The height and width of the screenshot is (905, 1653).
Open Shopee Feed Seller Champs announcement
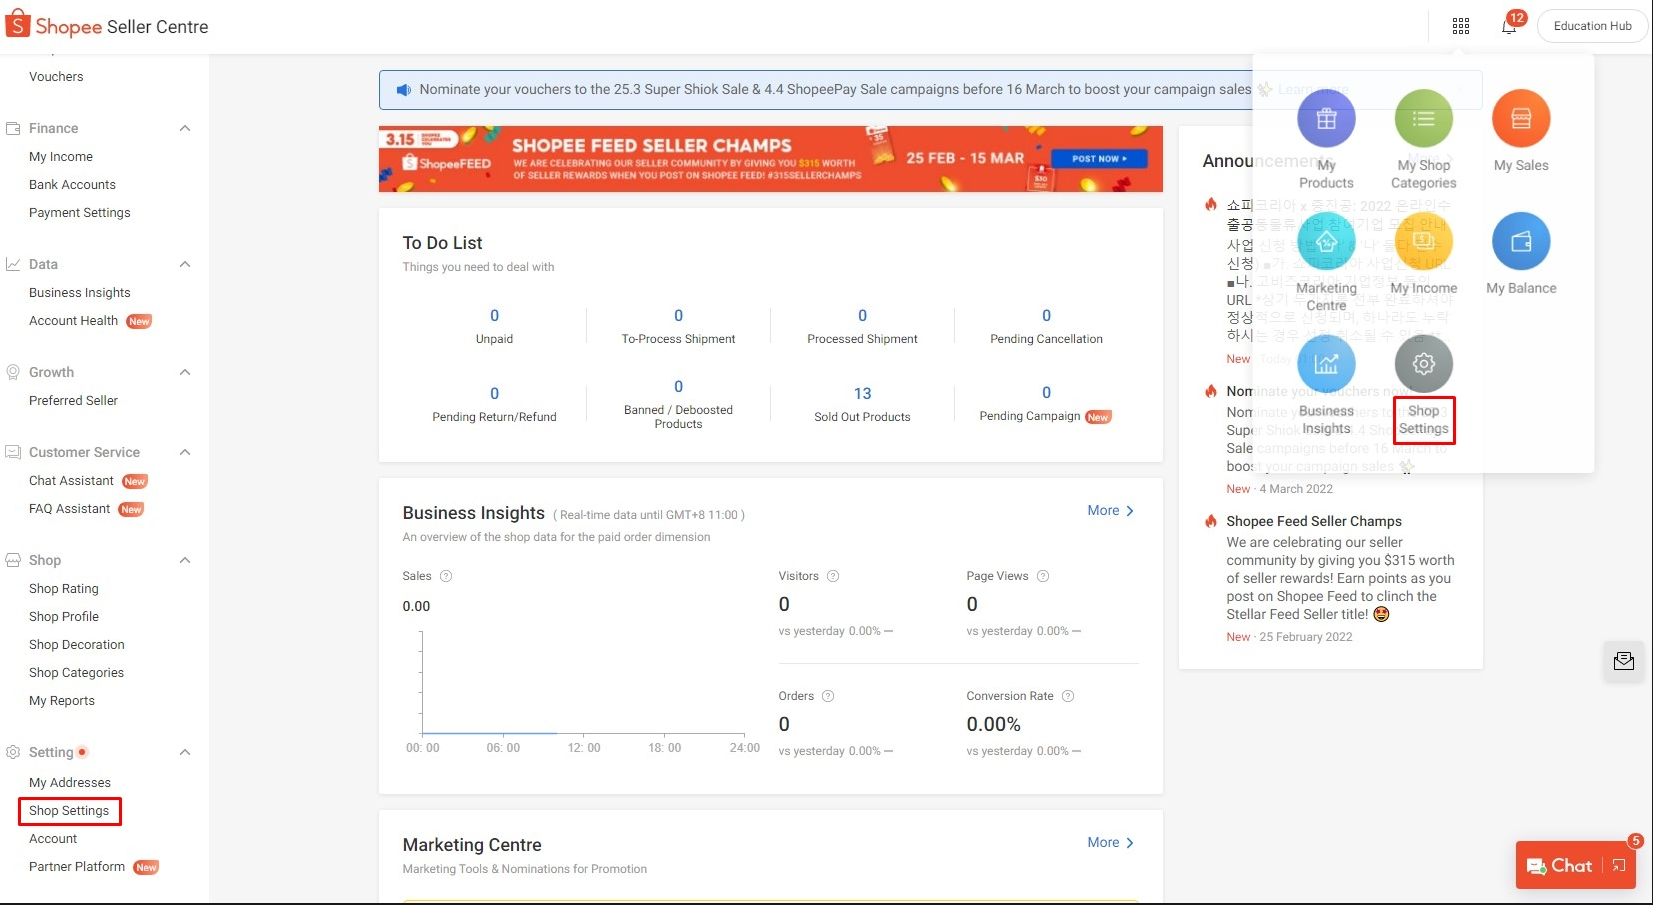pos(1314,521)
